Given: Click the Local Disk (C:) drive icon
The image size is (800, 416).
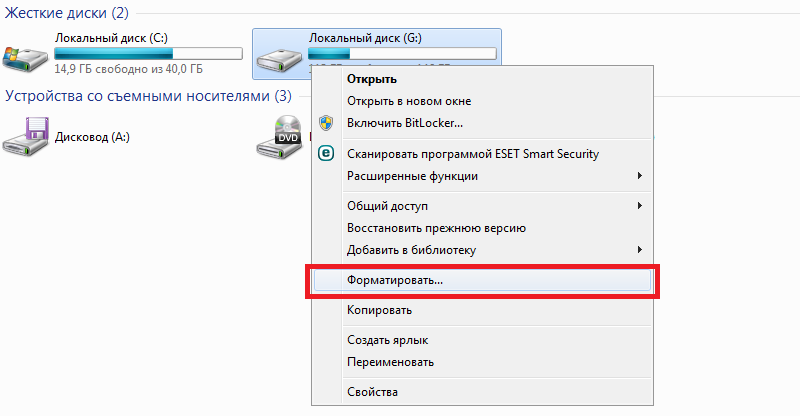Looking at the screenshot, I should tap(25, 58).
